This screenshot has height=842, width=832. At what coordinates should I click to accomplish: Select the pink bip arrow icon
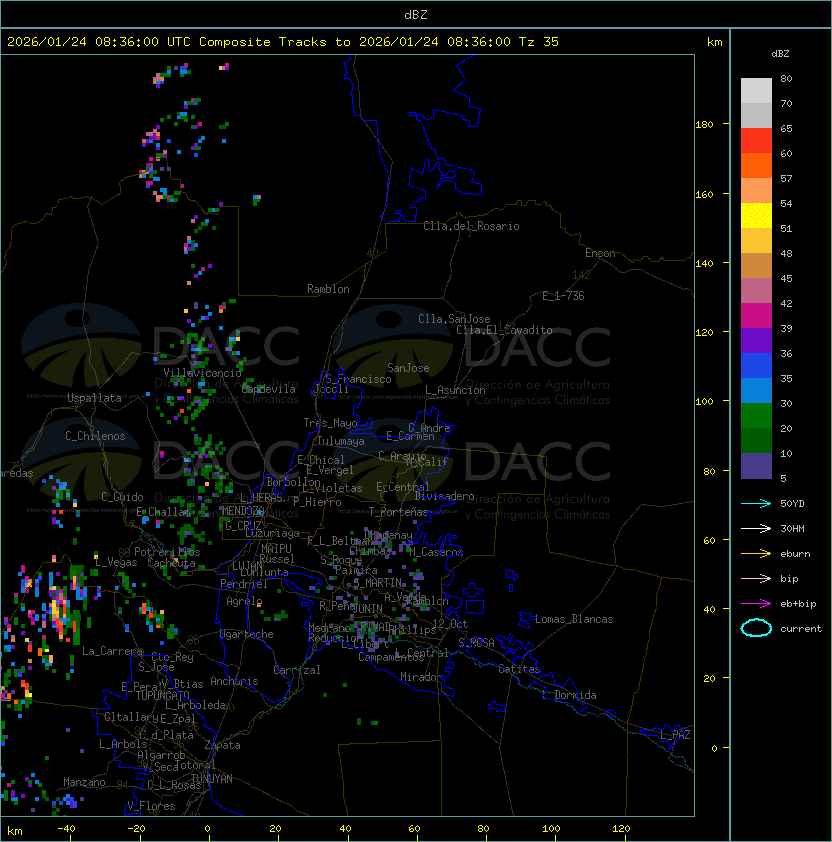(756, 578)
